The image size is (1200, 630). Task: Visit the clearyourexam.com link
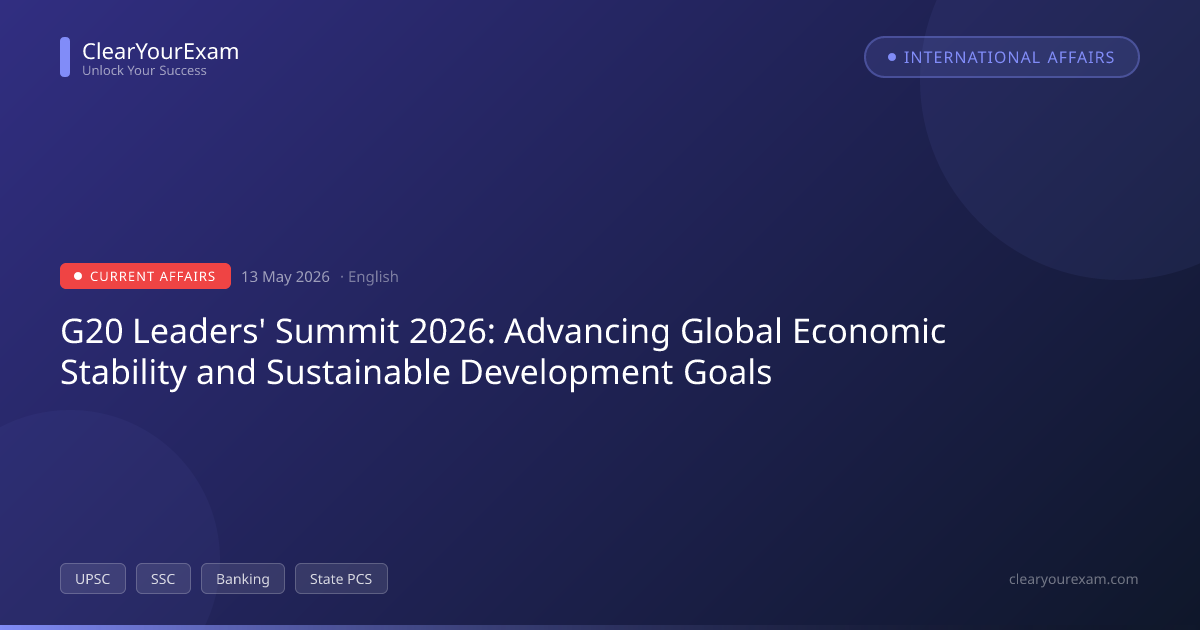click(1074, 579)
